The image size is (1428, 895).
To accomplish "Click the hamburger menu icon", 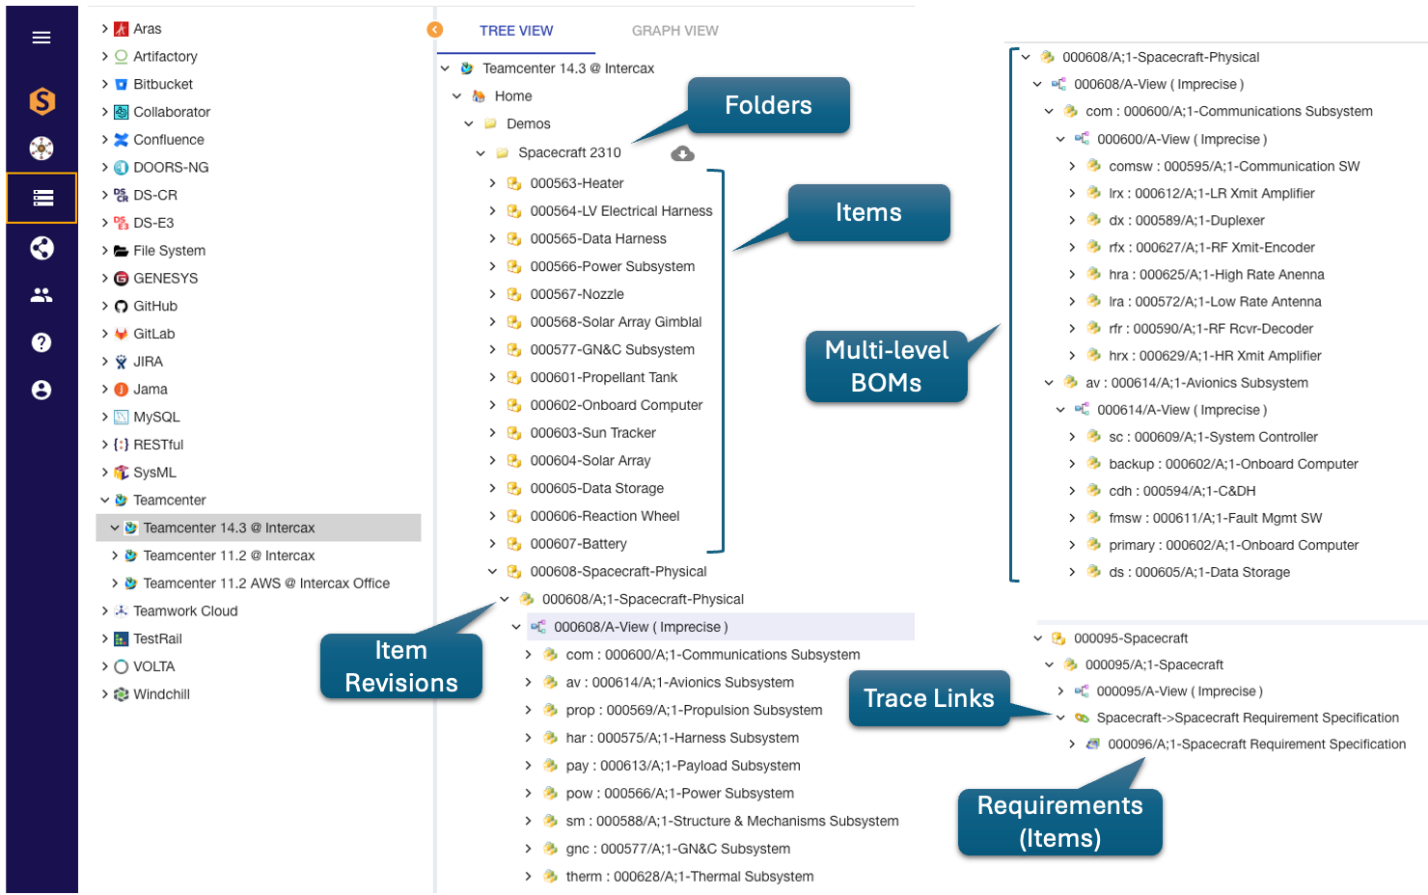I will pos(41,38).
